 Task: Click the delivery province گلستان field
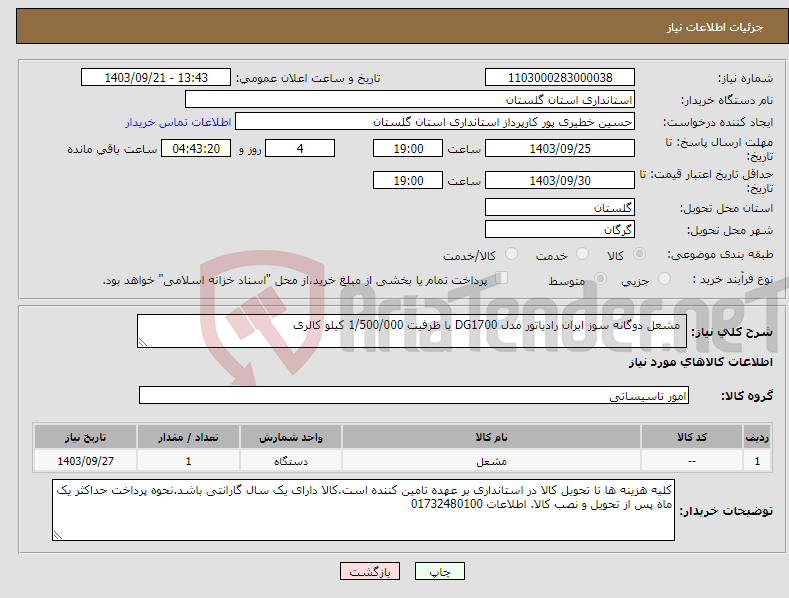[x=560, y=207]
